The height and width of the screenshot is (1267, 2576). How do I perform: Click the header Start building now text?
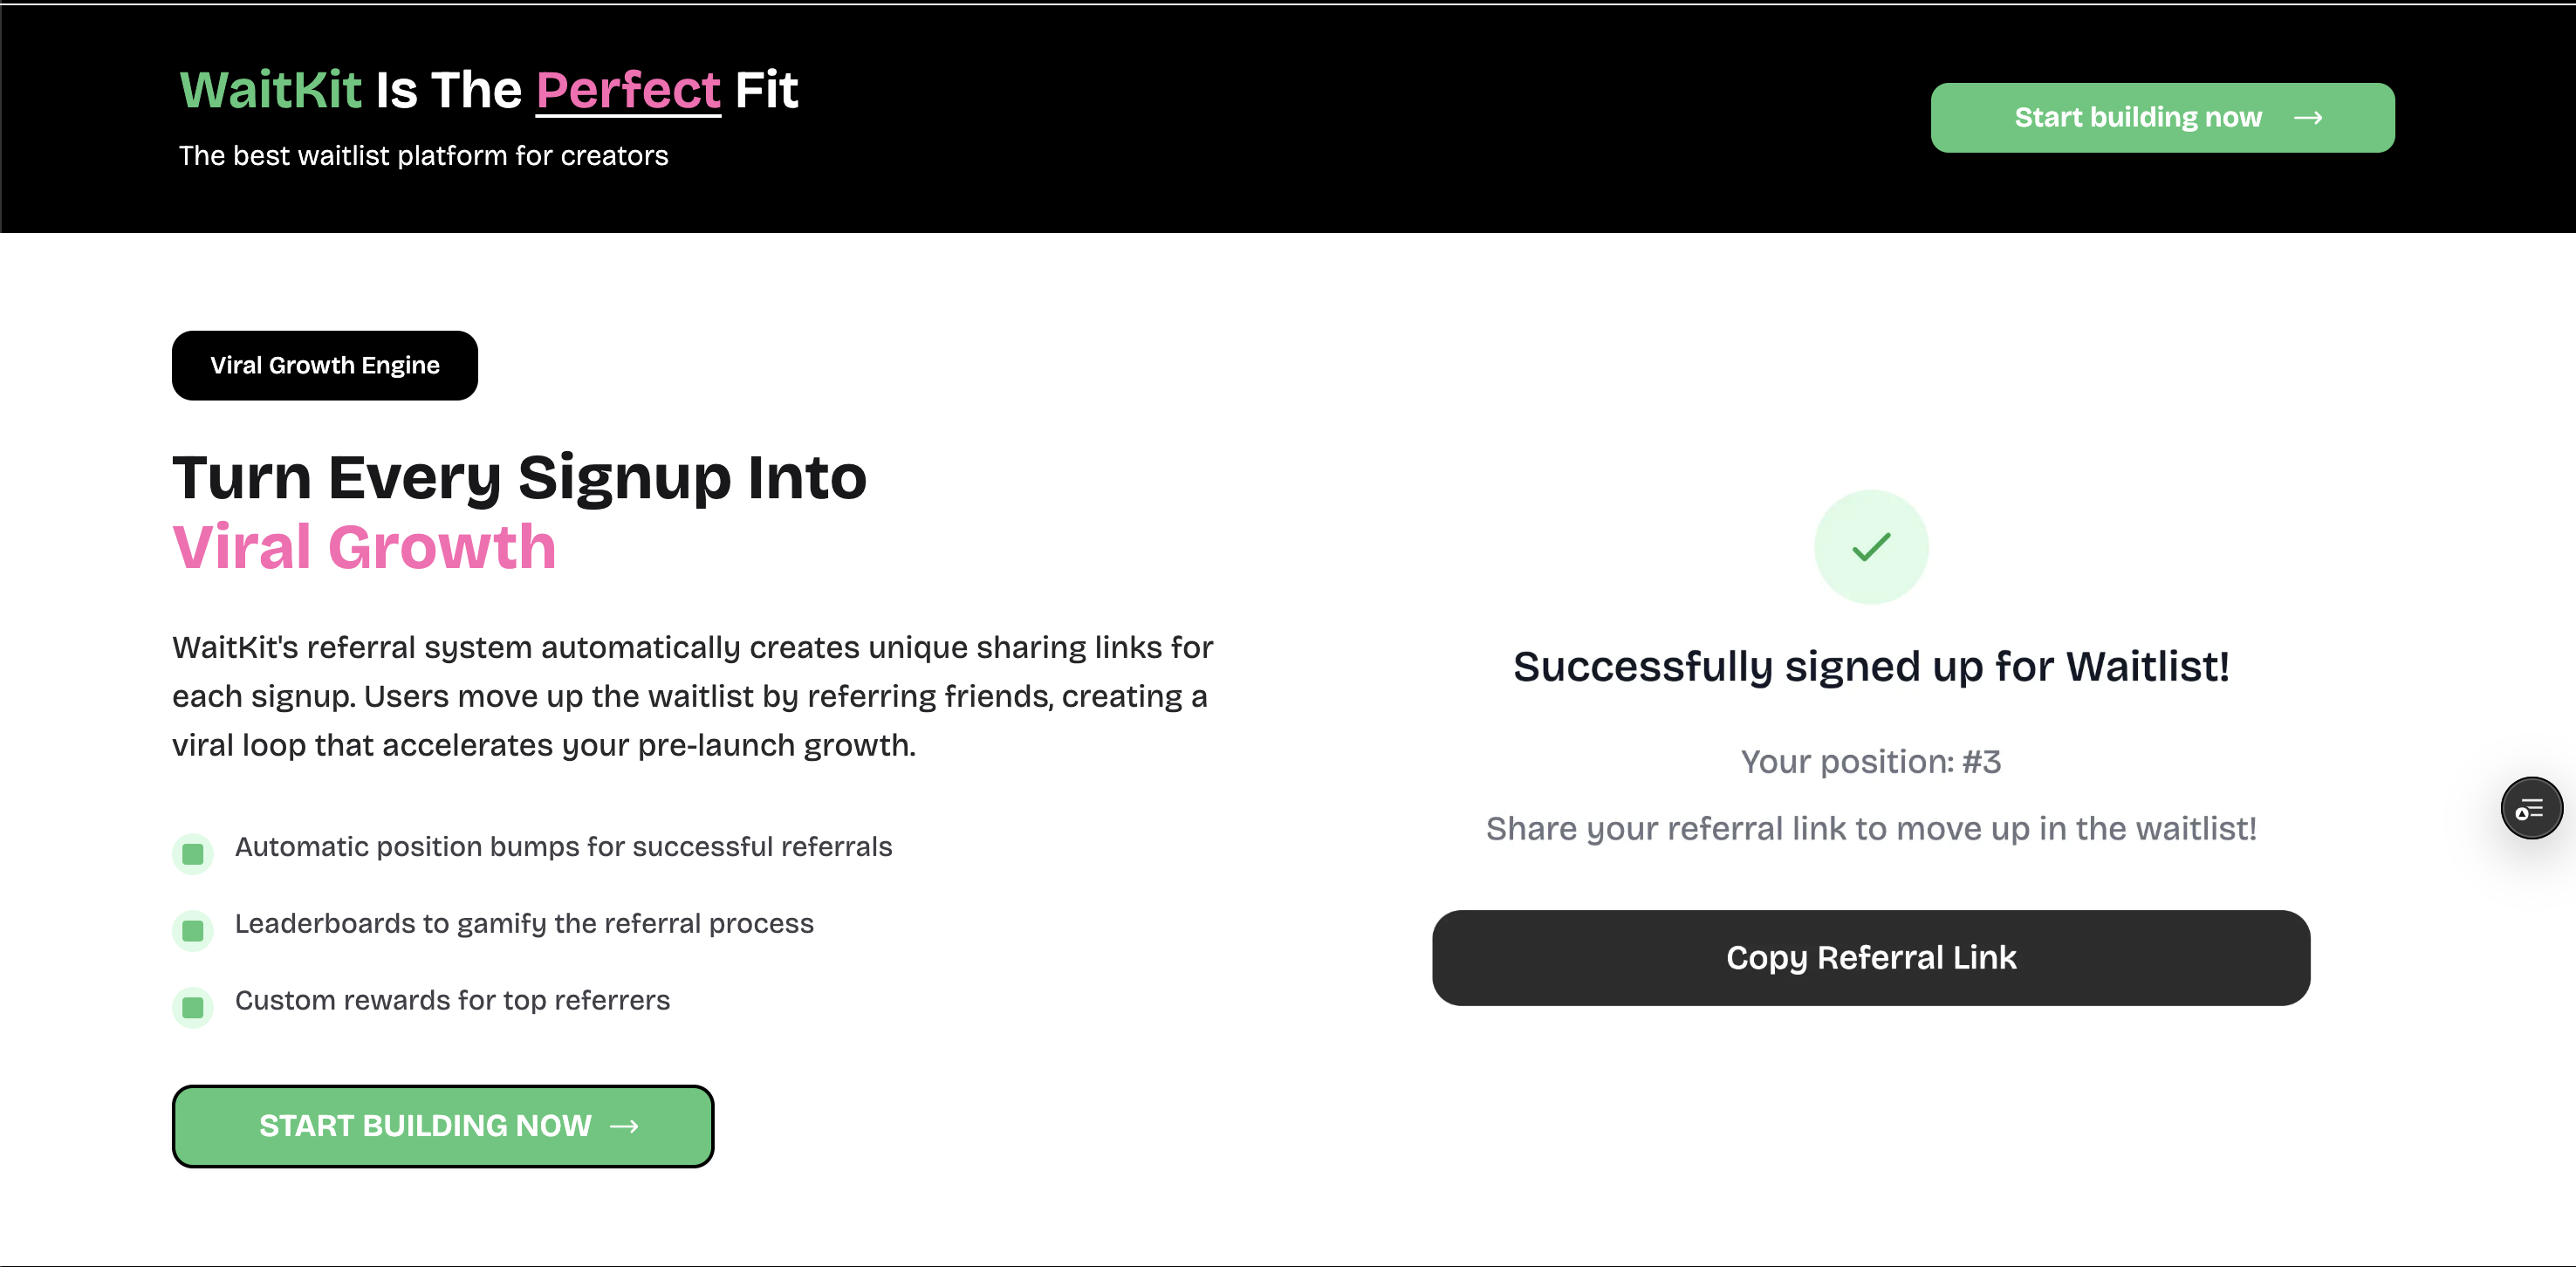[2137, 117]
